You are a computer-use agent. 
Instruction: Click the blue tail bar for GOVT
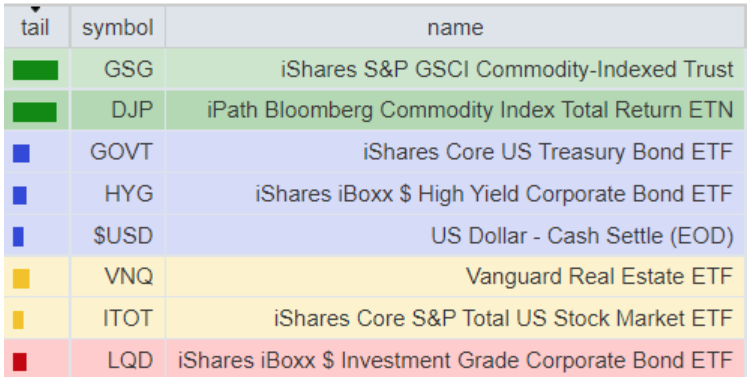[x=21, y=154]
